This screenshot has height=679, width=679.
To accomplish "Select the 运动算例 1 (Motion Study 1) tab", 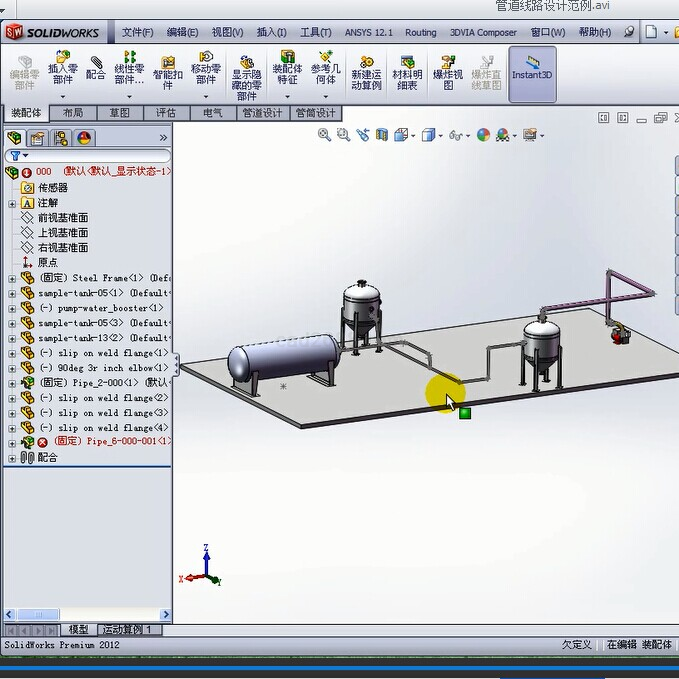I will click(128, 630).
